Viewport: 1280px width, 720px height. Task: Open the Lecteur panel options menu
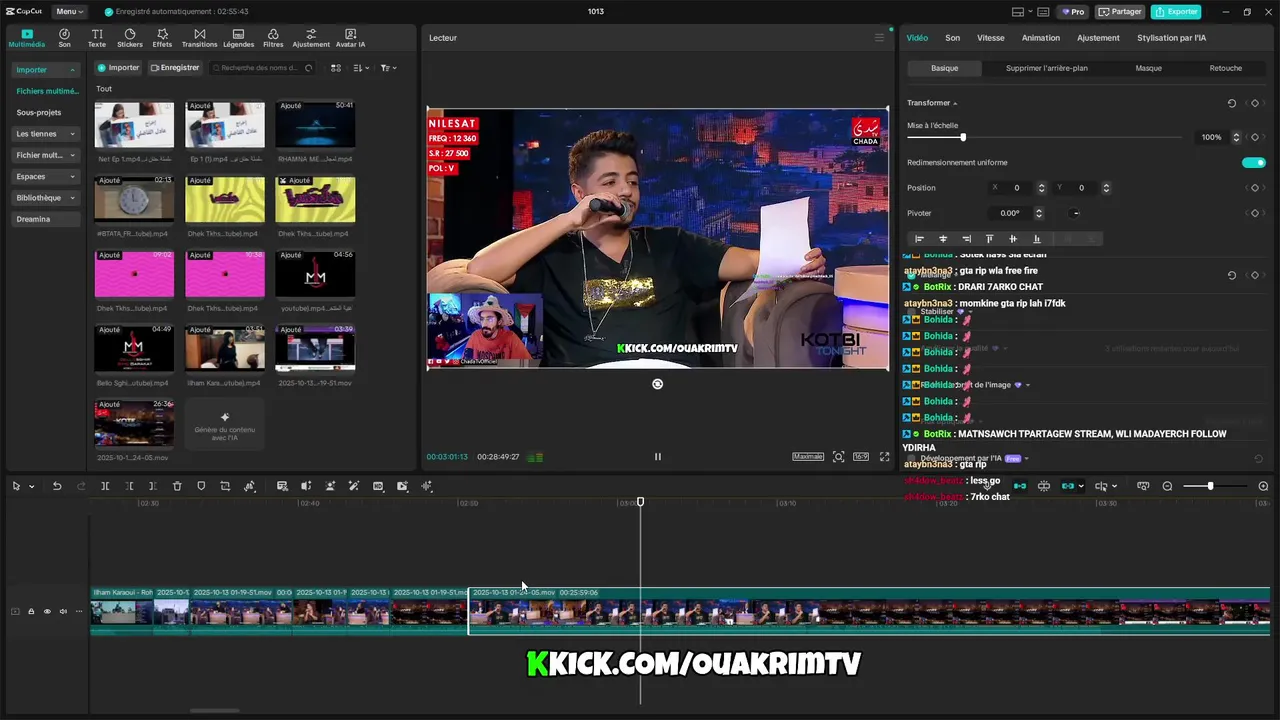coord(879,38)
